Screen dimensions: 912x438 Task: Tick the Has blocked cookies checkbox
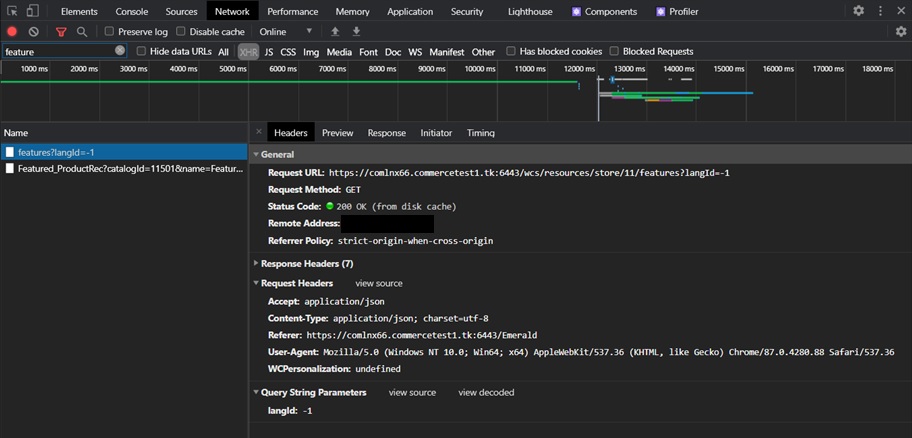(x=511, y=51)
